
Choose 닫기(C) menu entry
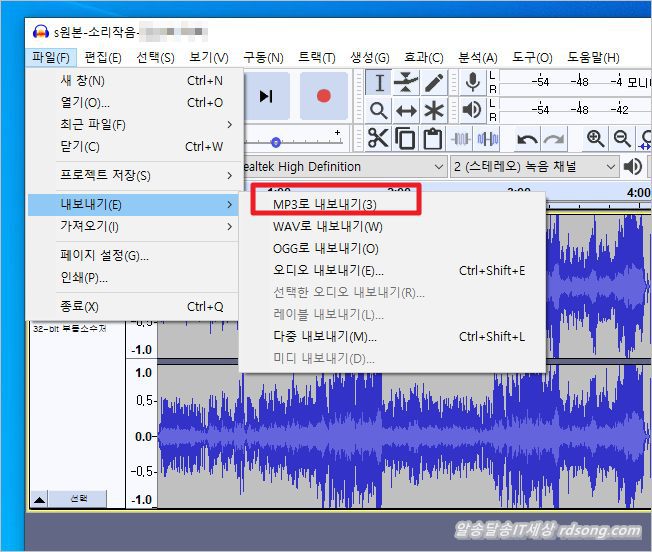133,147
